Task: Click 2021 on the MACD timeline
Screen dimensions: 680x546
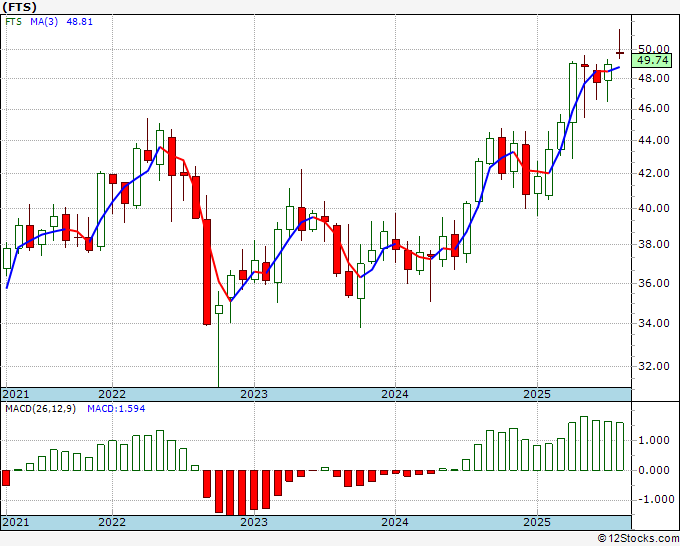Action: pyautogui.click(x=16, y=522)
